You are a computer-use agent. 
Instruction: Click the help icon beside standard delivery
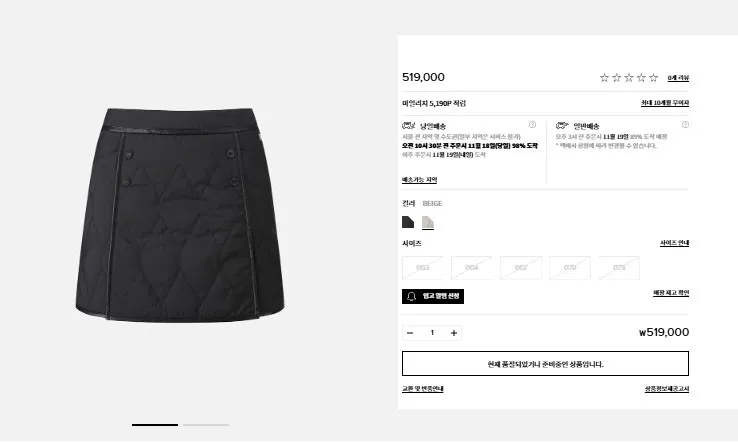coord(685,125)
